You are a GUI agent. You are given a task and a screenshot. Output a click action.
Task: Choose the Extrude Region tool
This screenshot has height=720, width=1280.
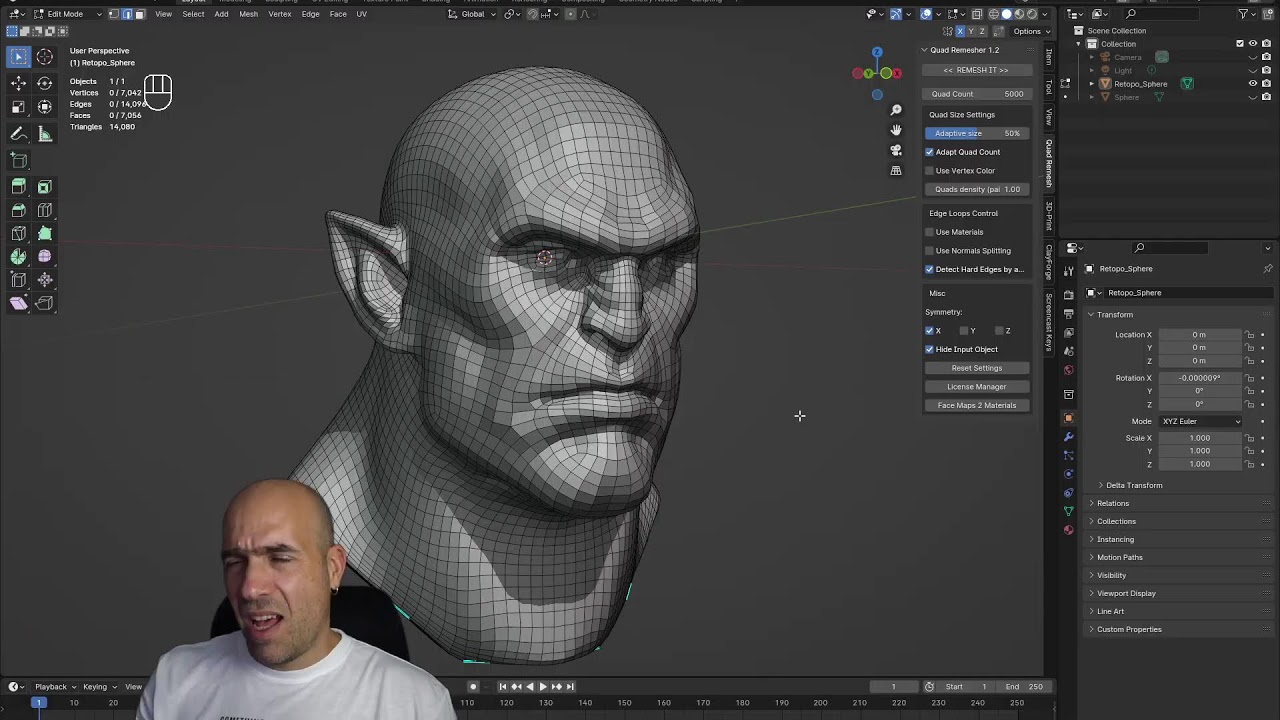[18, 187]
